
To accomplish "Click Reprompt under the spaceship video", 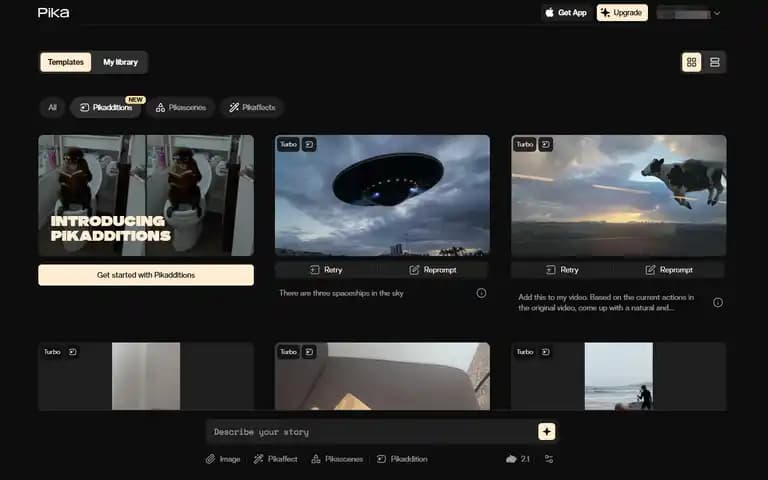I will (433, 270).
